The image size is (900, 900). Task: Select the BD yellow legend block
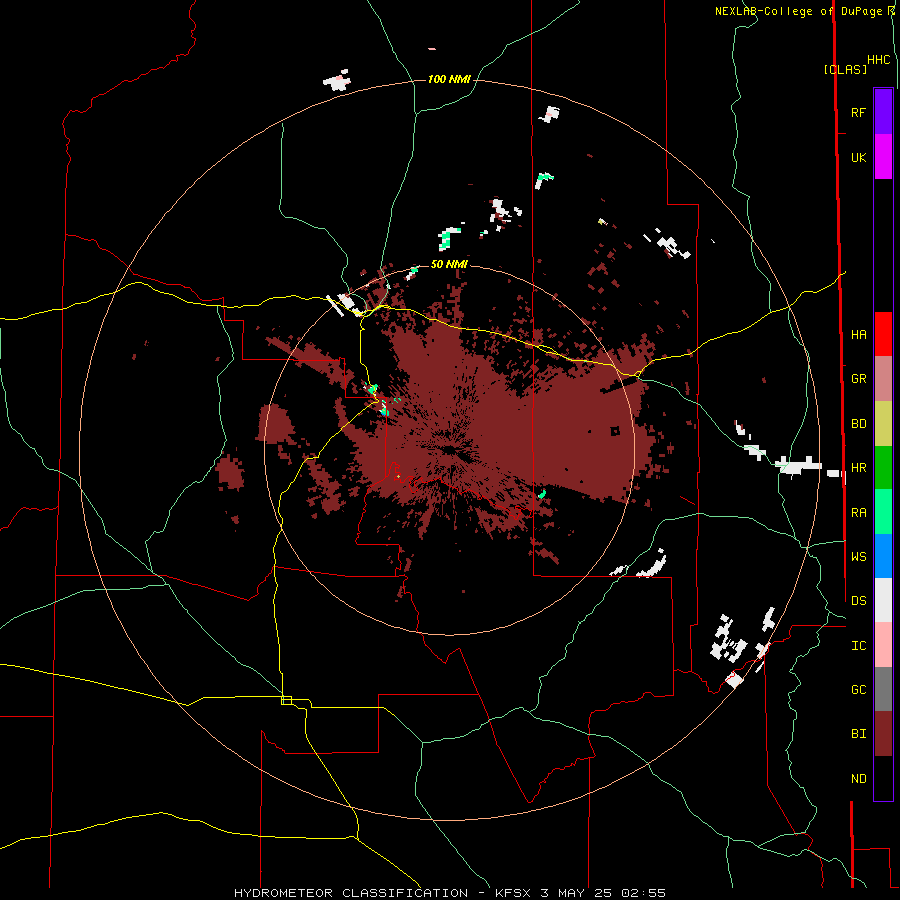pos(883,424)
